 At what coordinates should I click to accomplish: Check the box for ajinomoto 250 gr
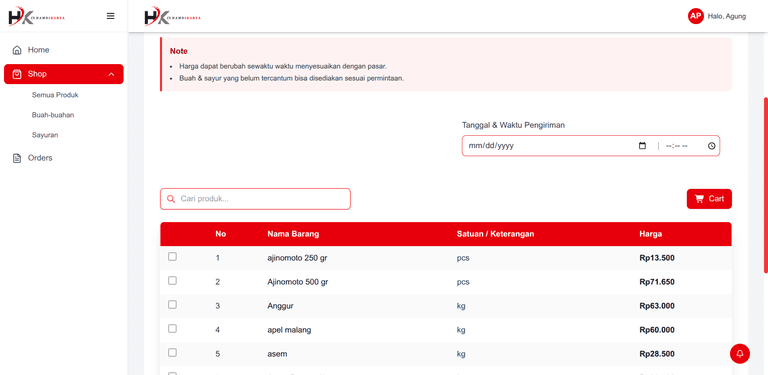(172, 257)
